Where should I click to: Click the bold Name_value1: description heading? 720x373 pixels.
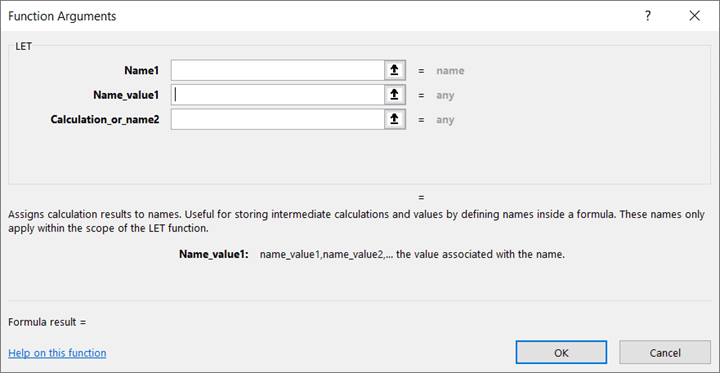[214, 254]
